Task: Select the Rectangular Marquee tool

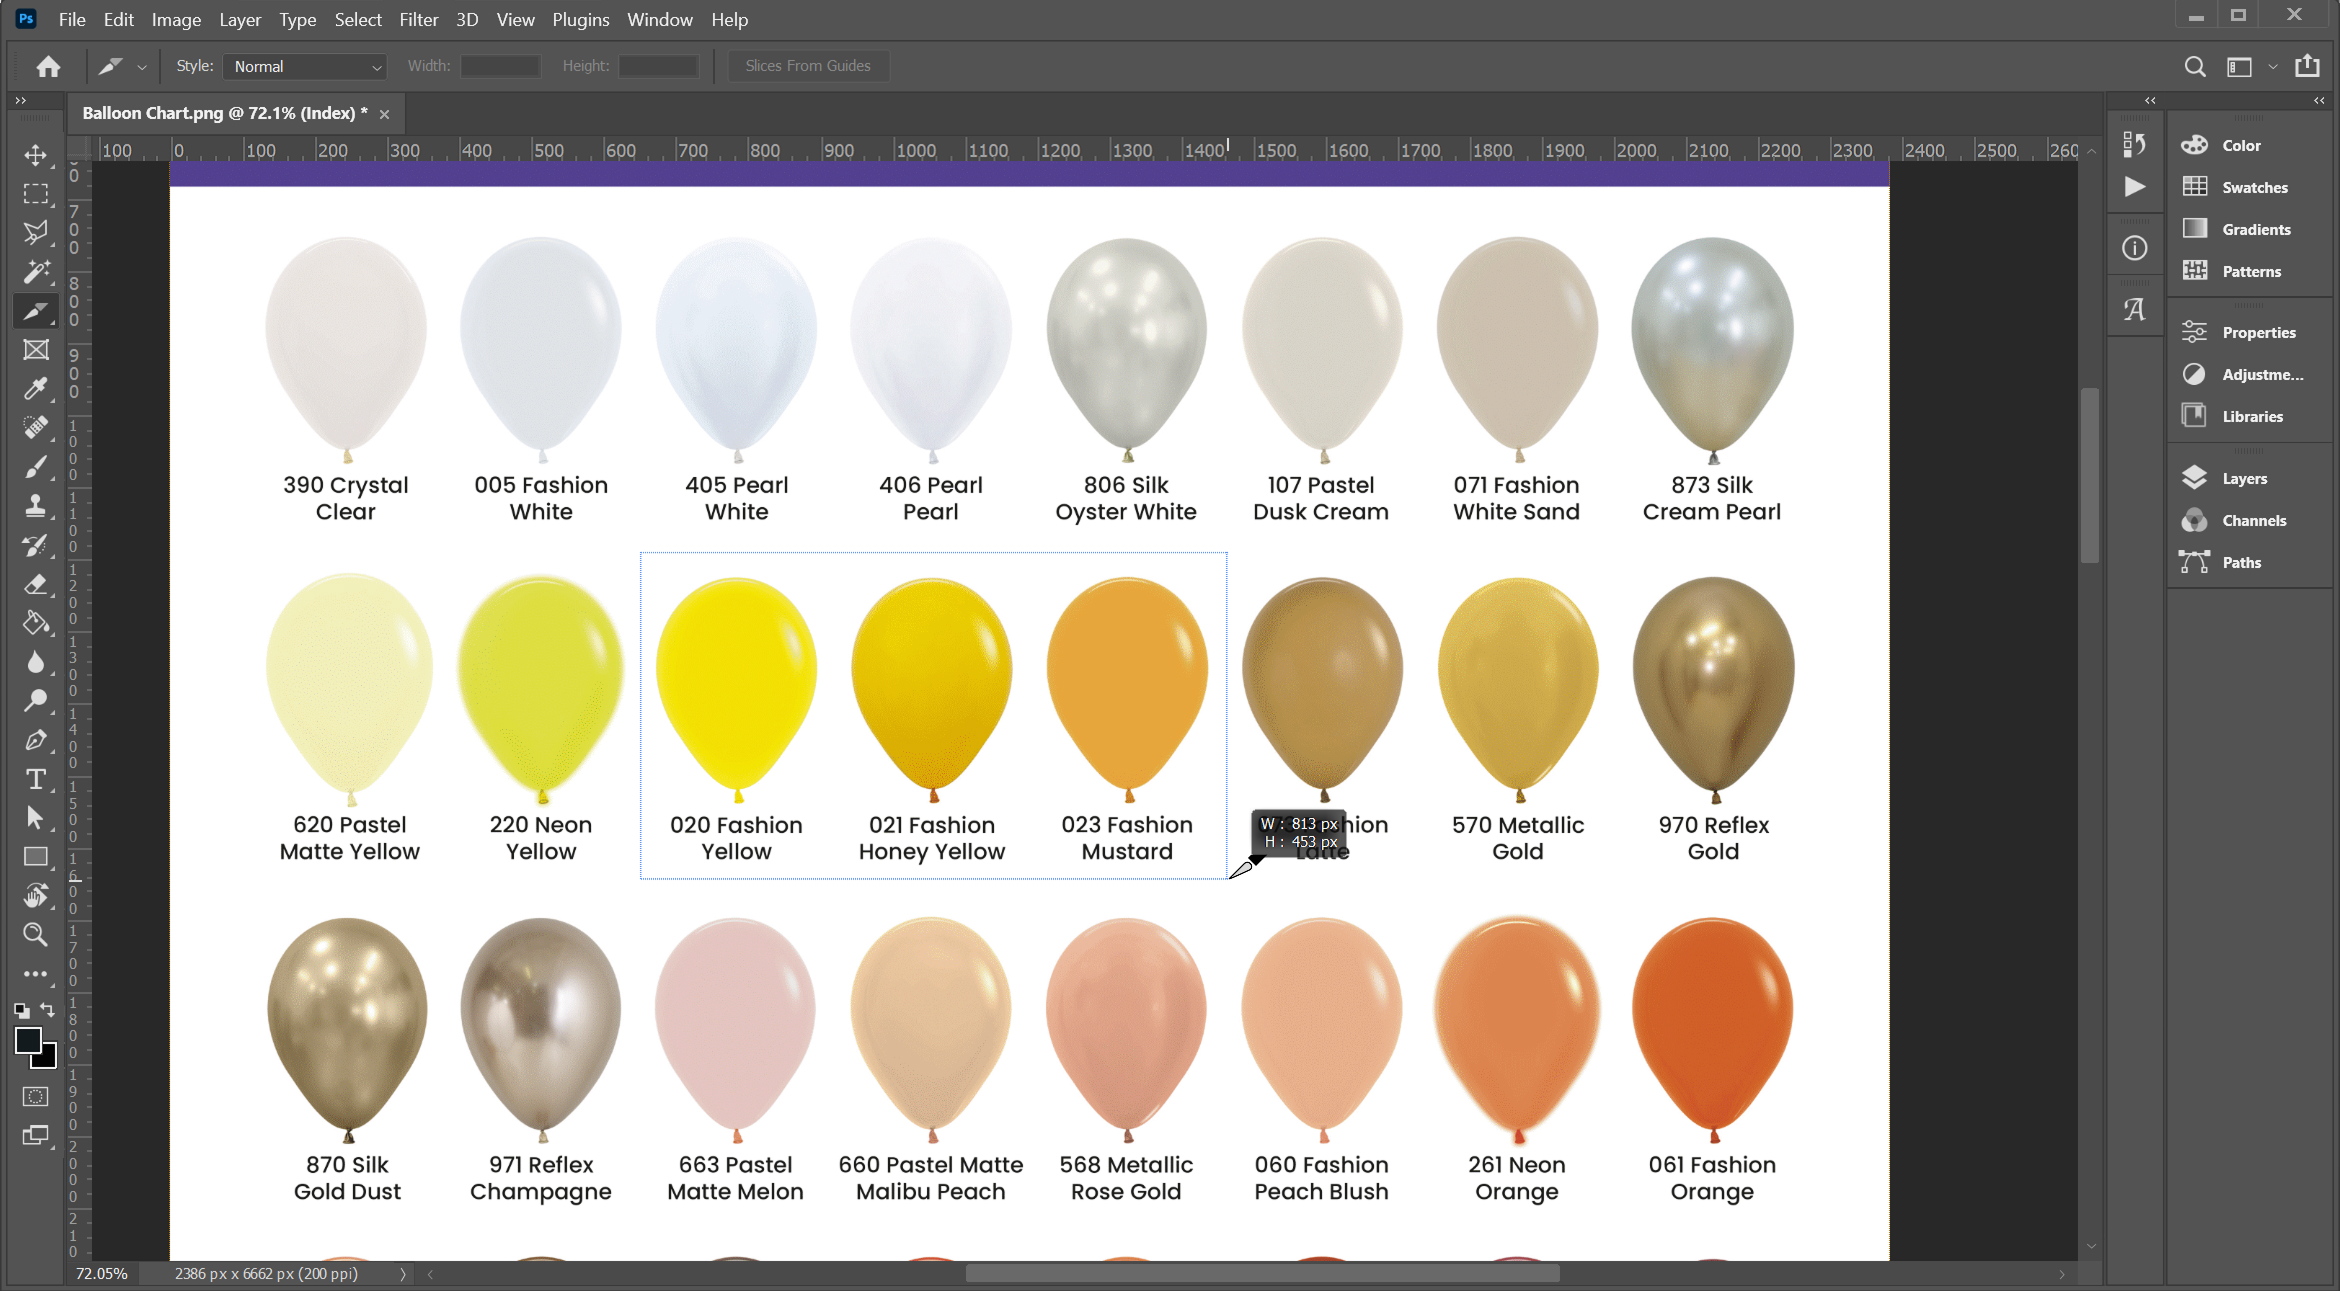Action: point(36,194)
